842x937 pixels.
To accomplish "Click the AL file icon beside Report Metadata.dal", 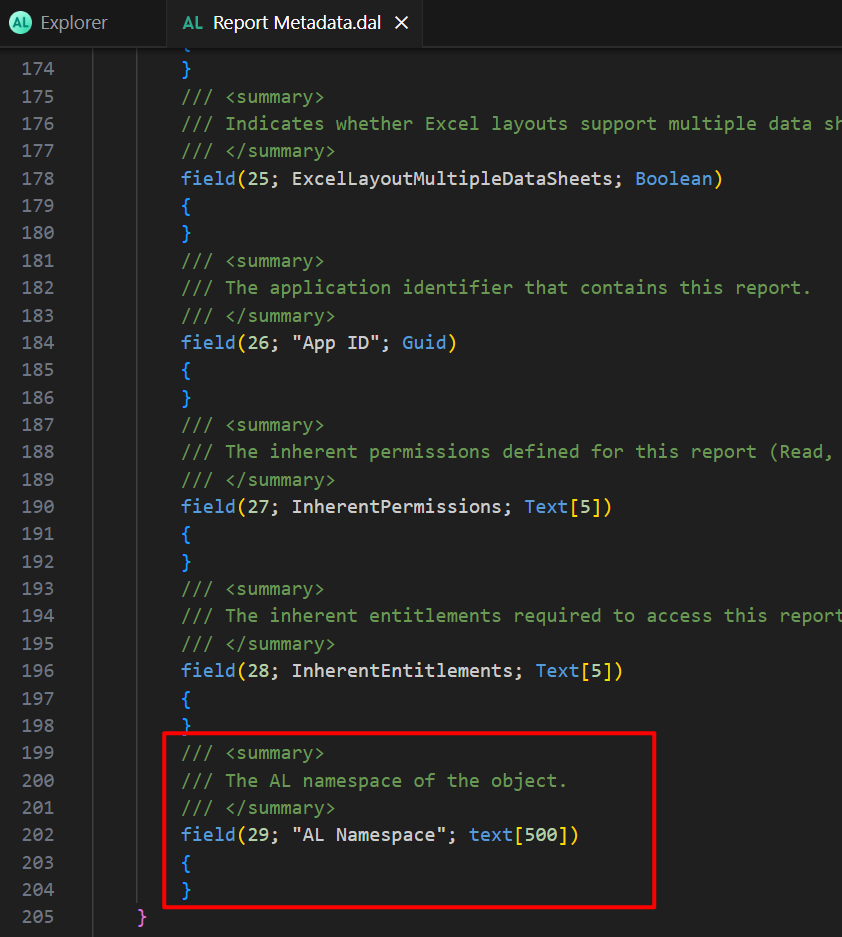I will coord(192,23).
